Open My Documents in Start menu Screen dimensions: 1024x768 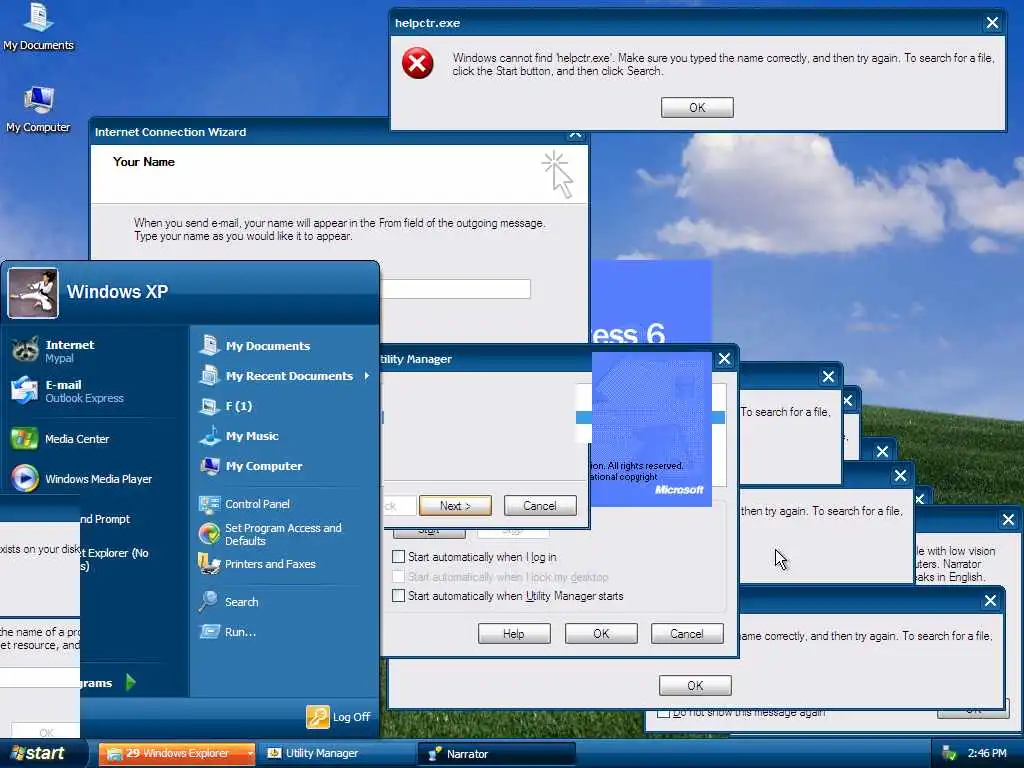point(255,345)
